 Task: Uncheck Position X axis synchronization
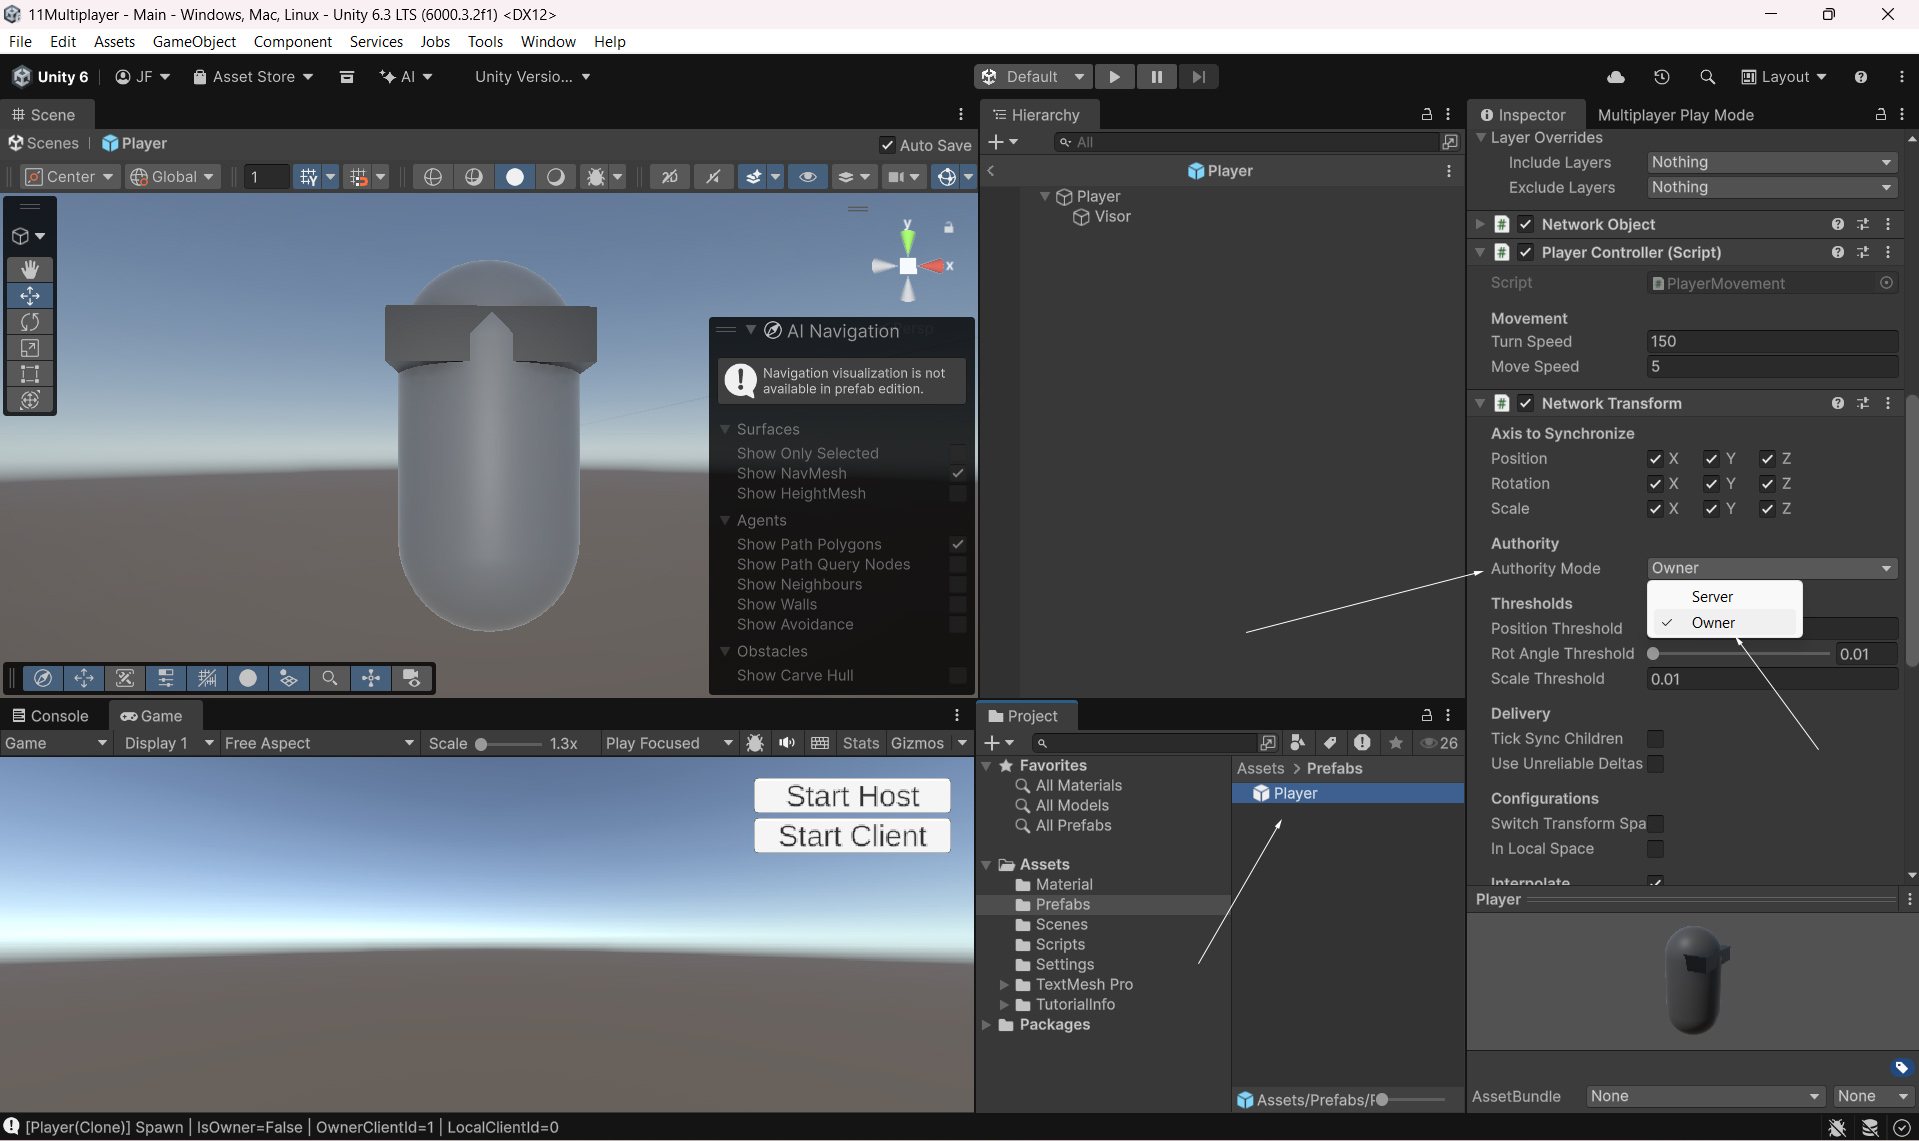[x=1655, y=459]
